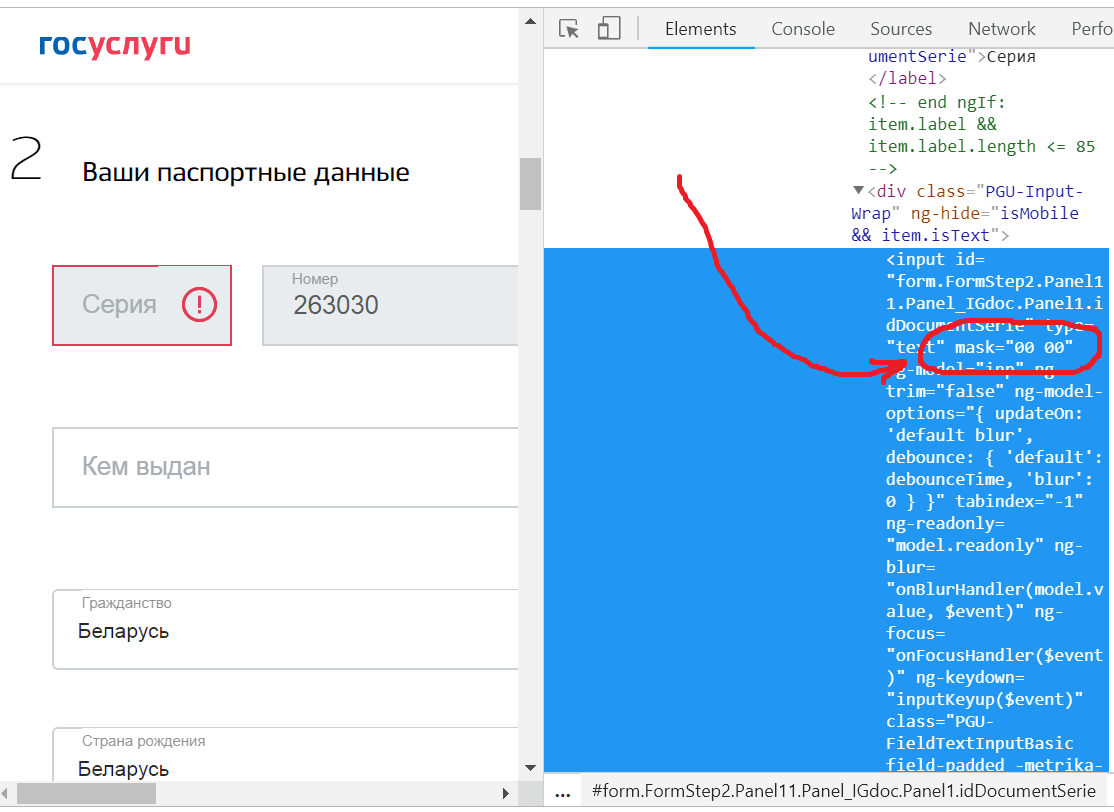Click the Серия input field
This screenshot has height=812, width=1114.
click(142, 305)
